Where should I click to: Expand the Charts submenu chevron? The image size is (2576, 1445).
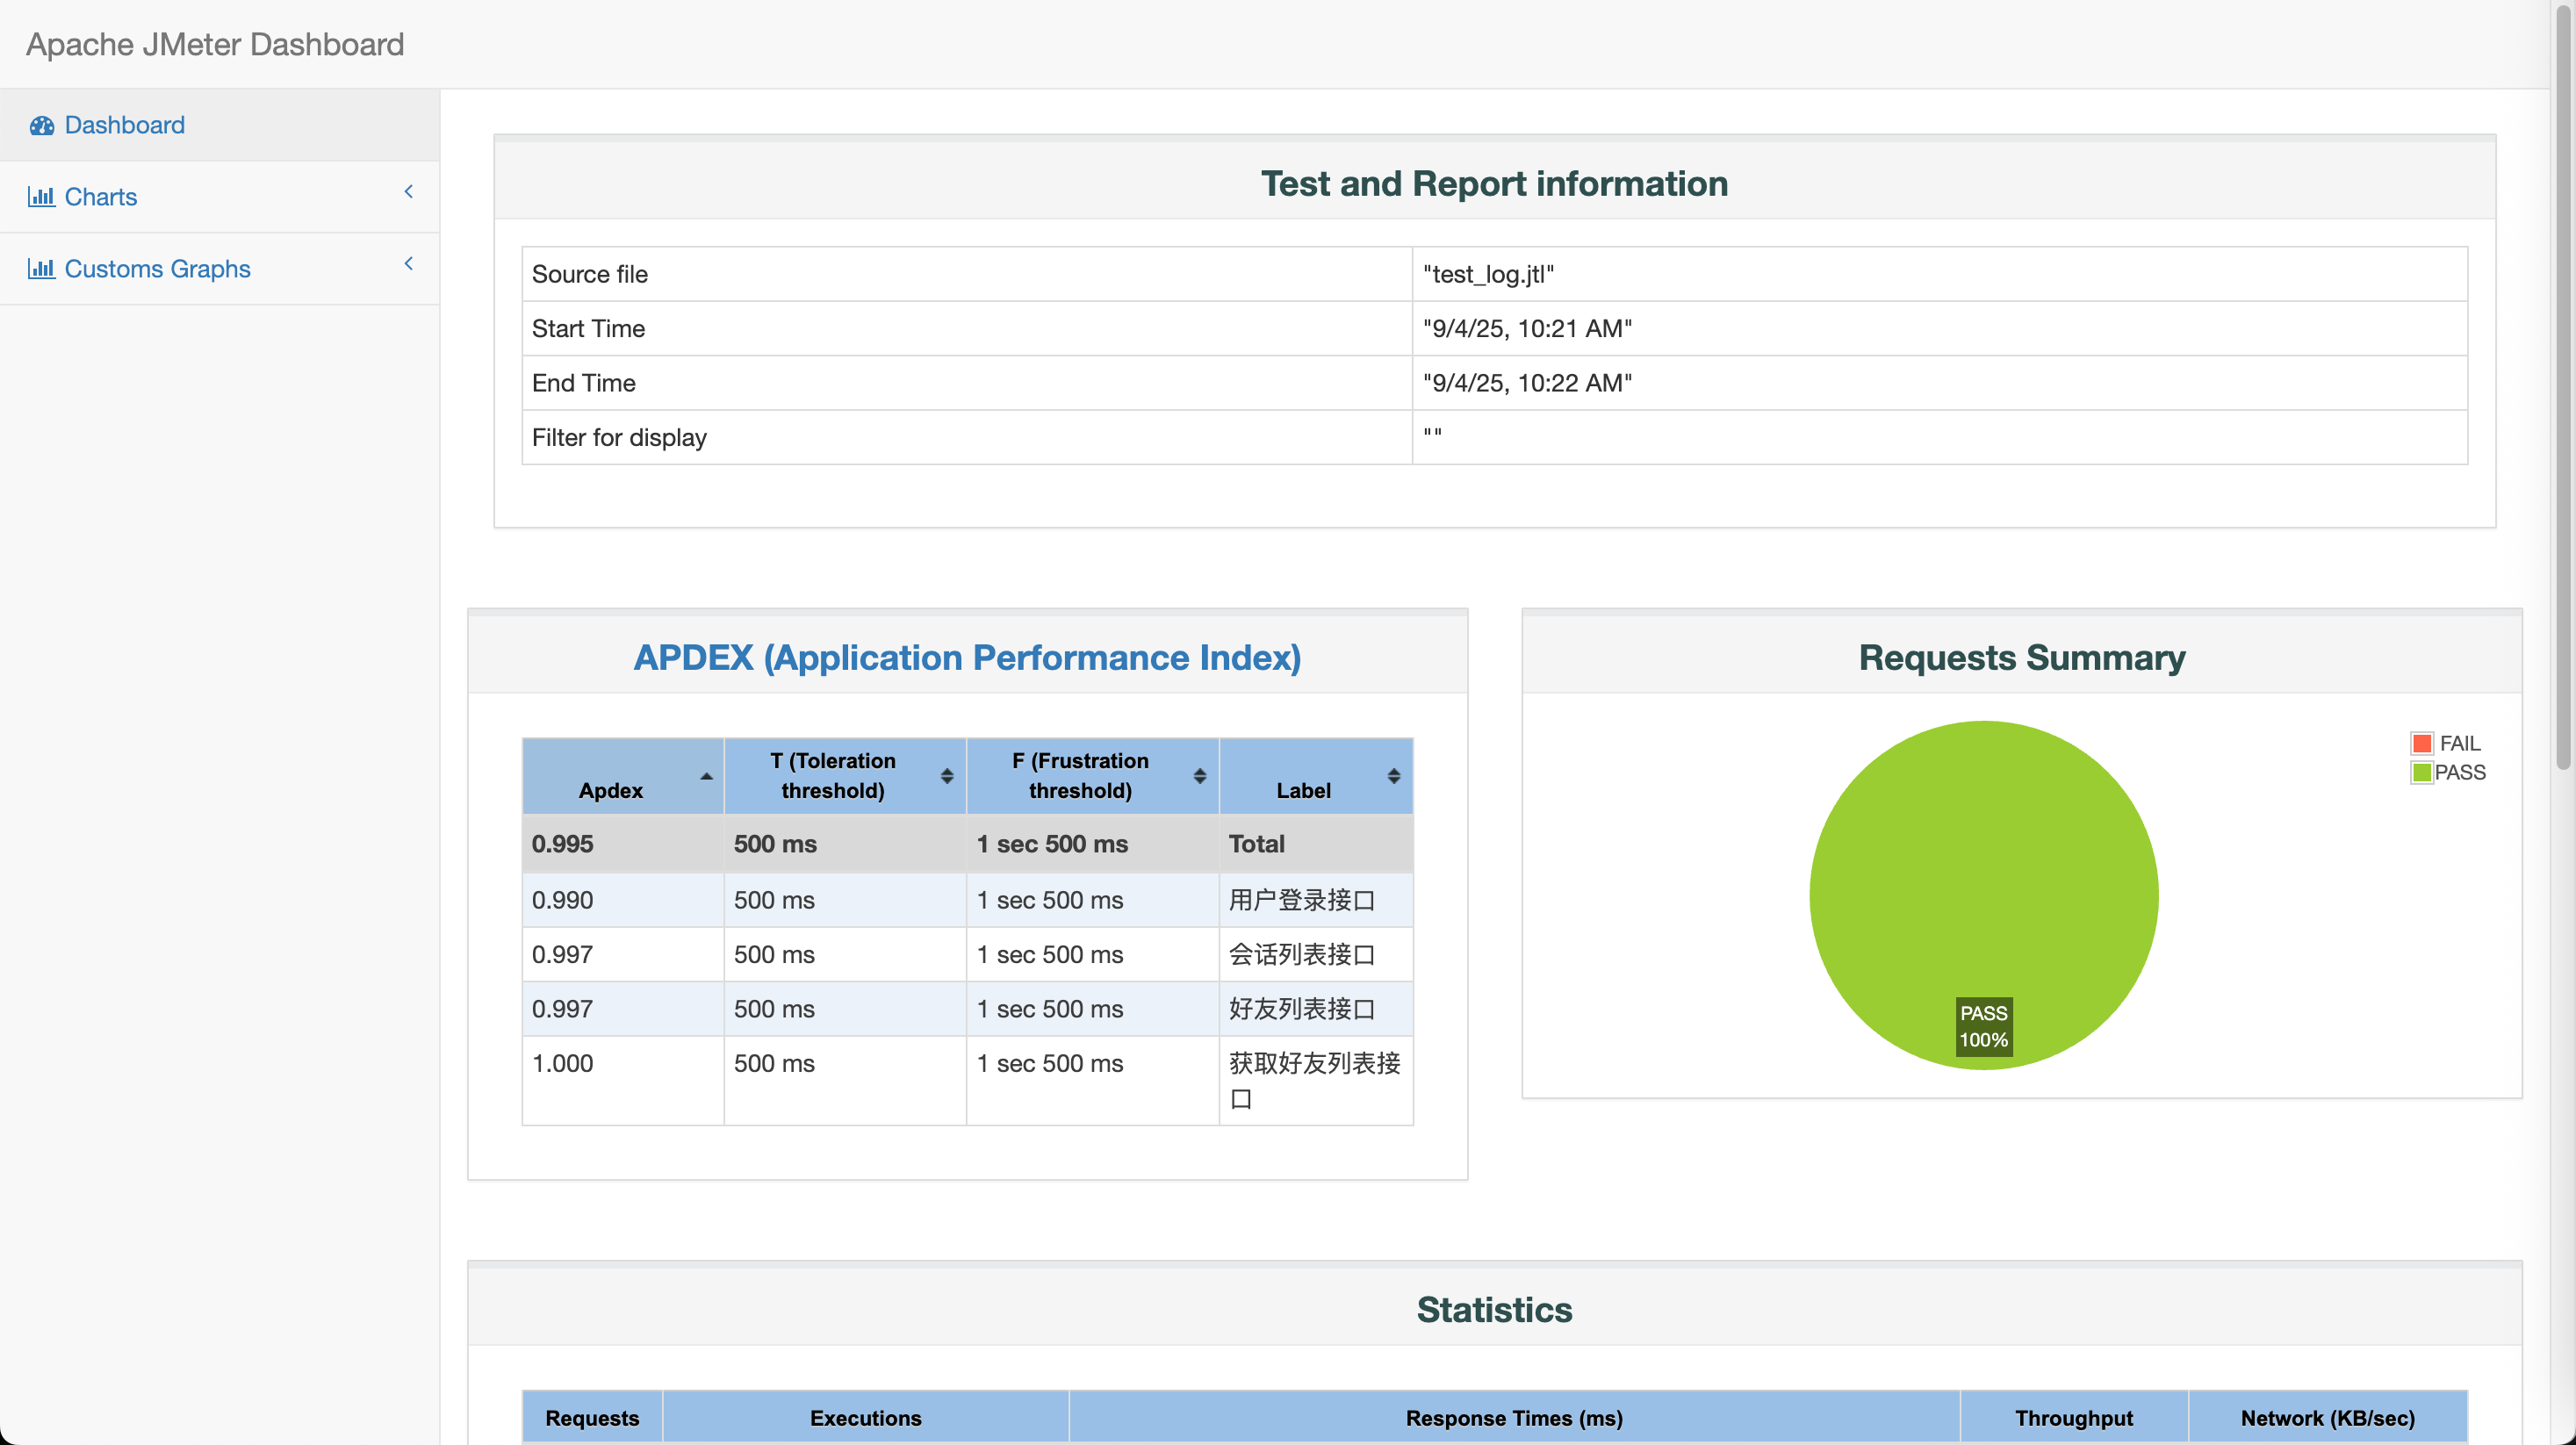[x=408, y=192]
